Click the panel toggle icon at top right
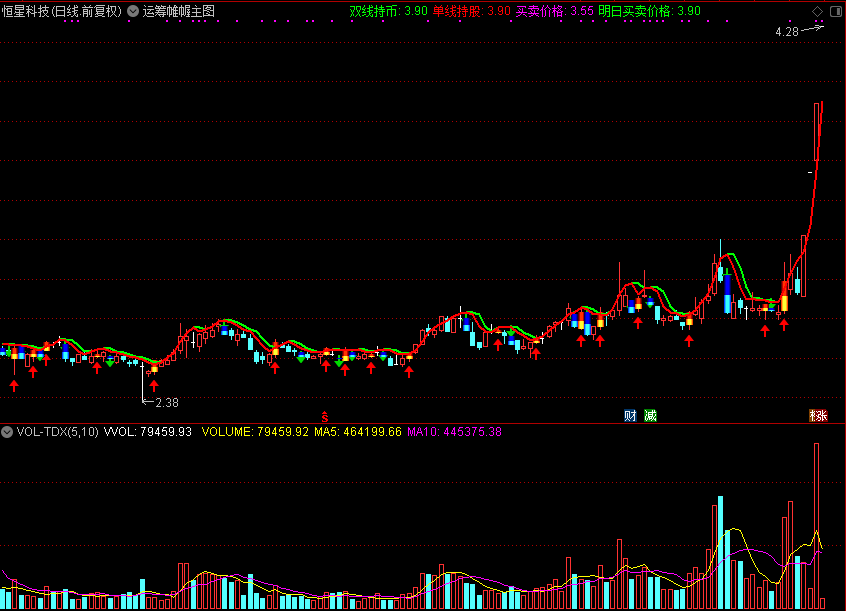The height and width of the screenshot is (611, 846). click(836, 11)
